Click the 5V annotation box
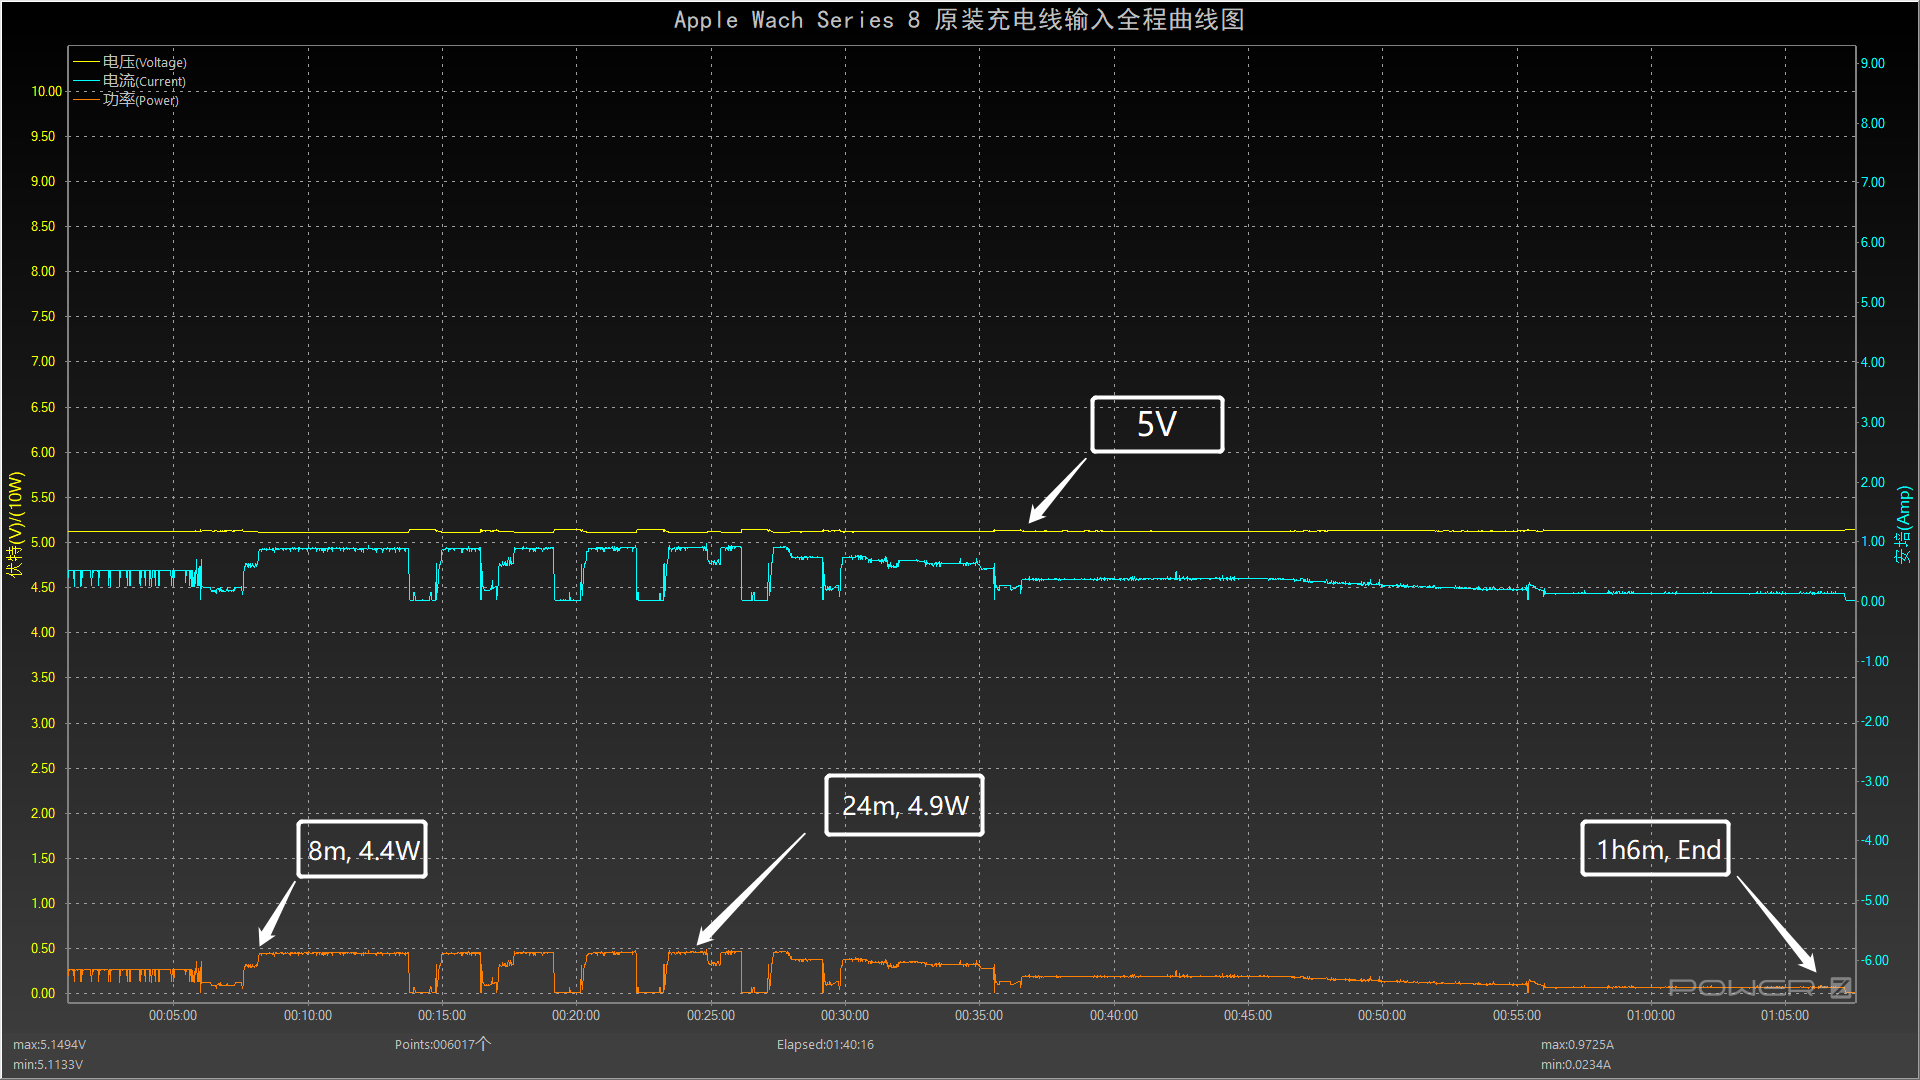Viewport: 1920px width, 1080px height. pyautogui.click(x=1157, y=425)
